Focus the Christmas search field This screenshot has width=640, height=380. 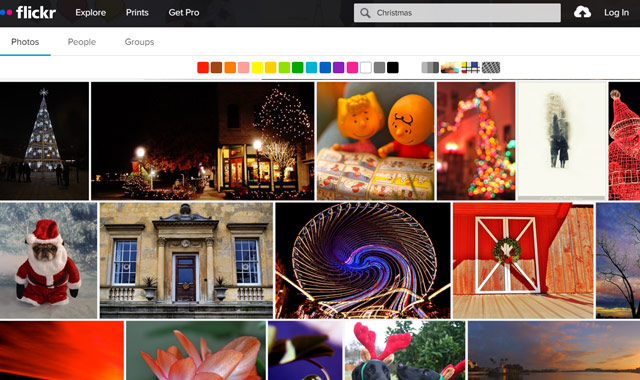tap(457, 13)
